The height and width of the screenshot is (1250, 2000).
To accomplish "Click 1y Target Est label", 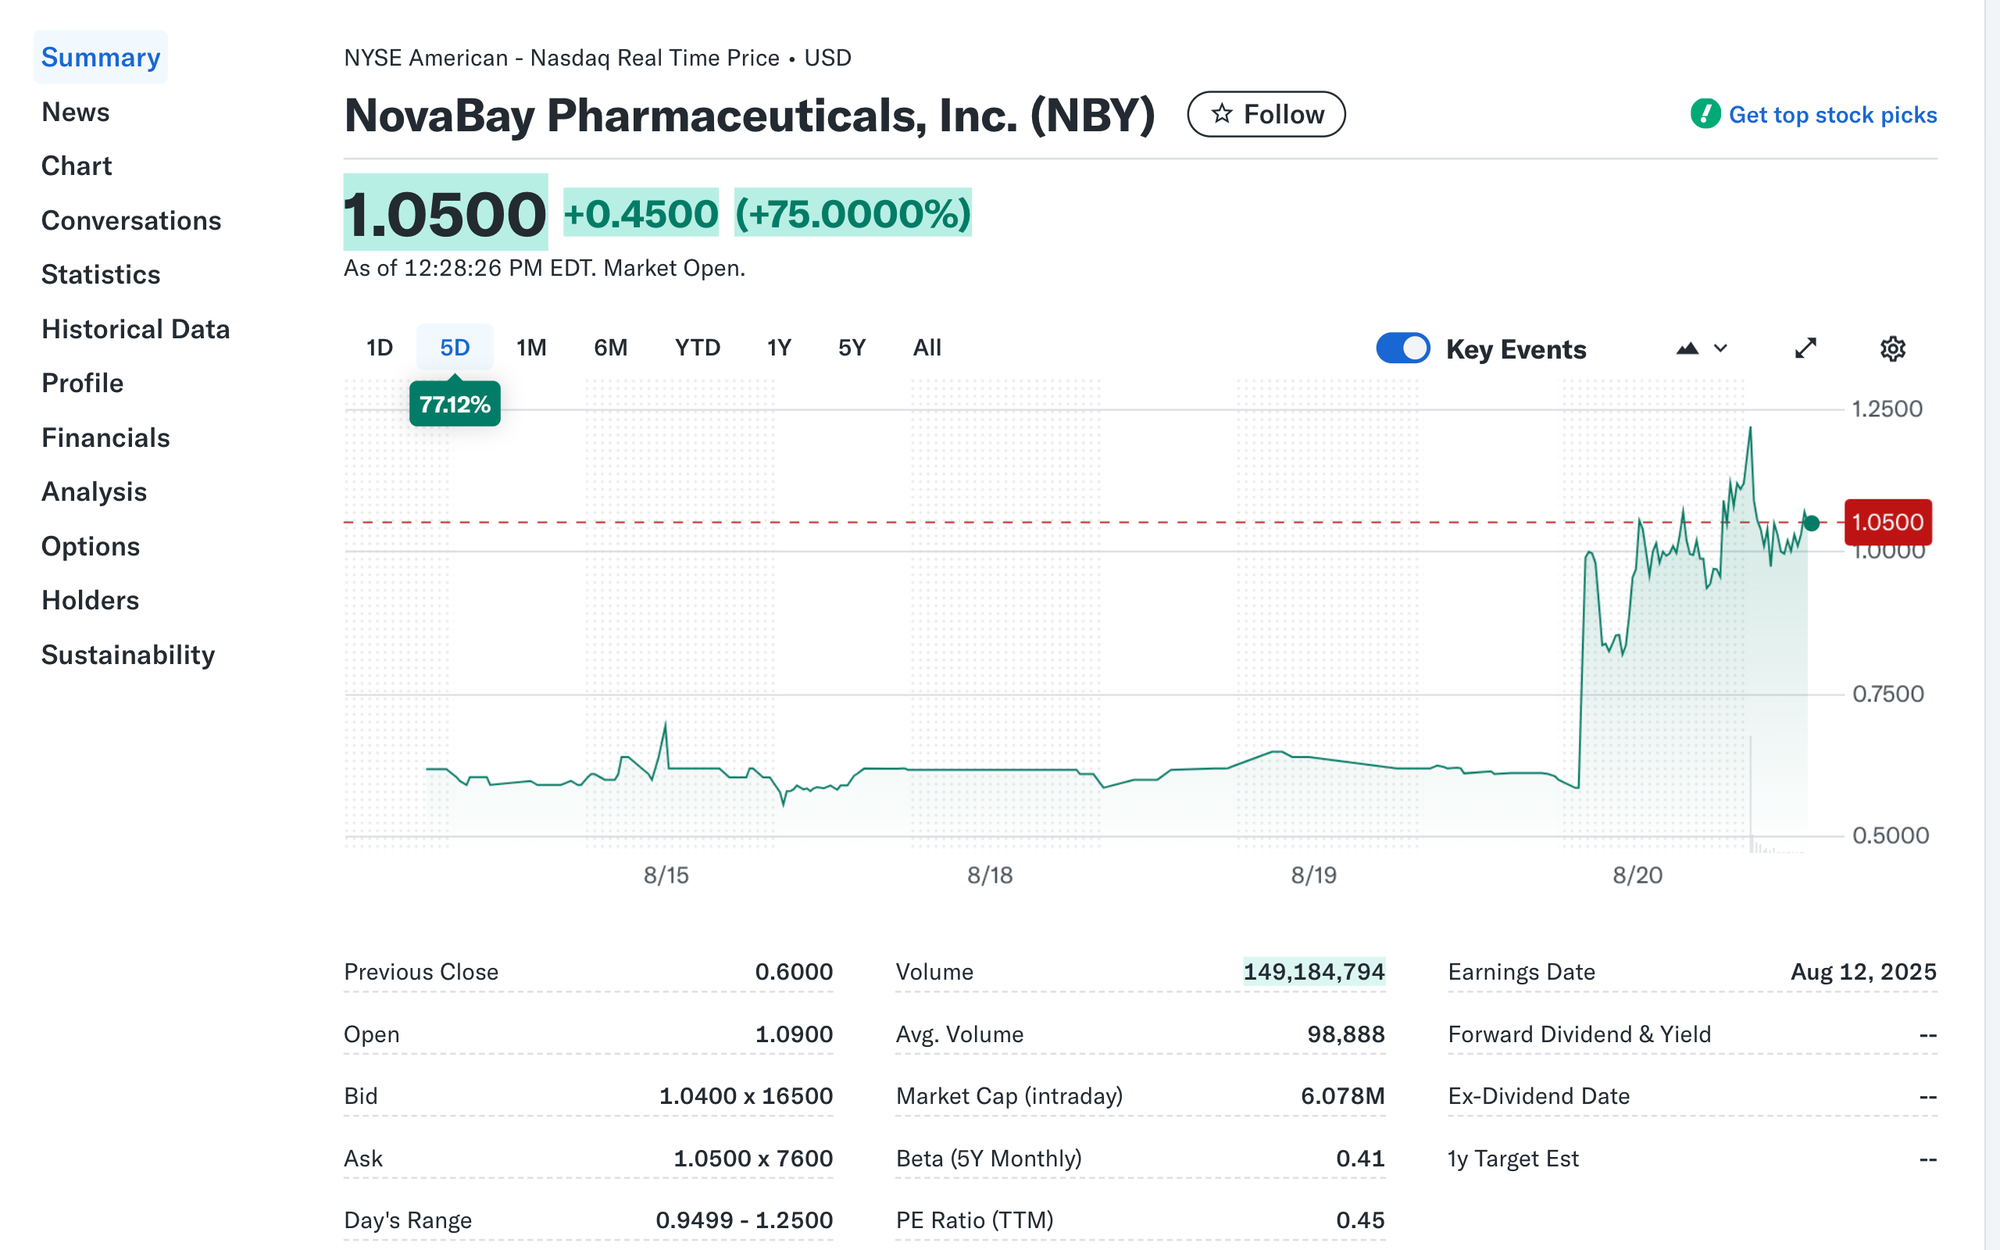I will coord(1513,1158).
